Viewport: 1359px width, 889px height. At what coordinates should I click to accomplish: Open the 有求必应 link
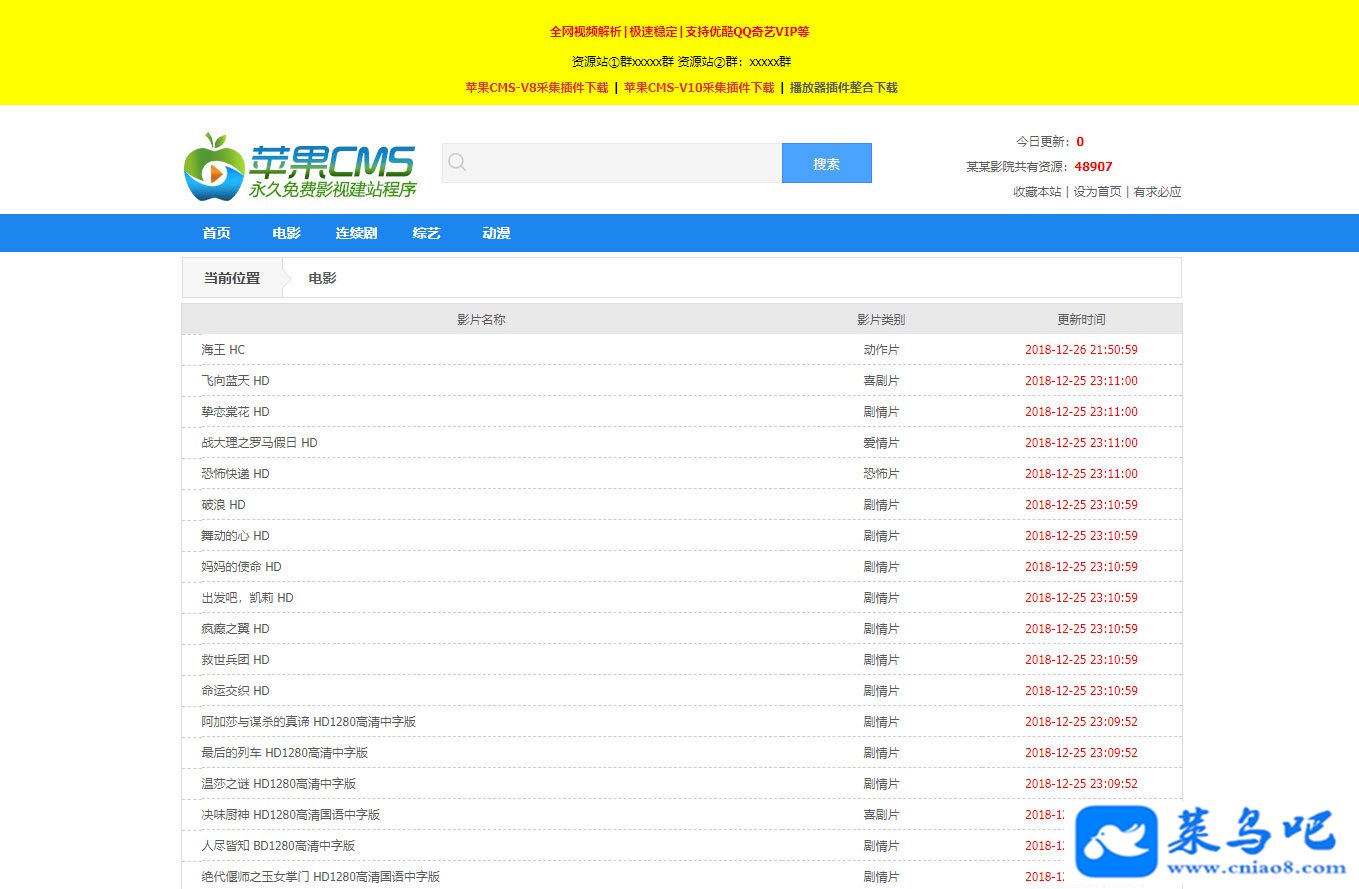pos(1157,192)
